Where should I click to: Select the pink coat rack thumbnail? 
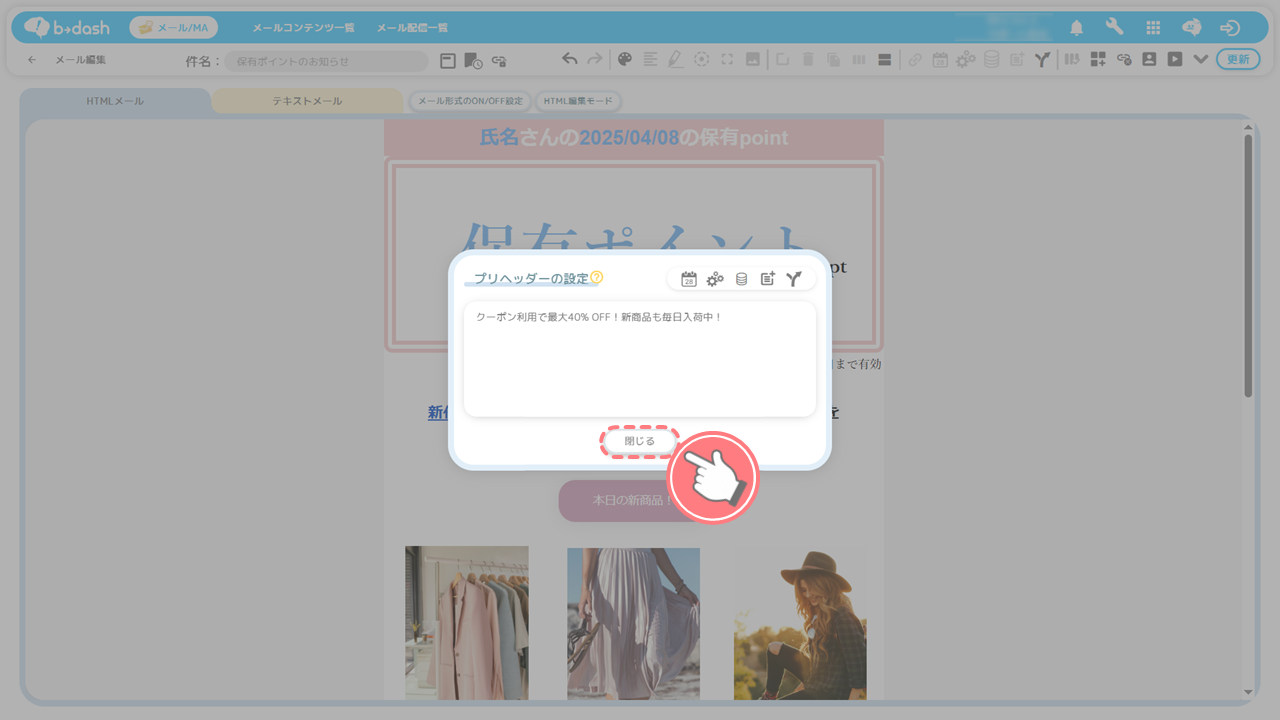(x=467, y=623)
